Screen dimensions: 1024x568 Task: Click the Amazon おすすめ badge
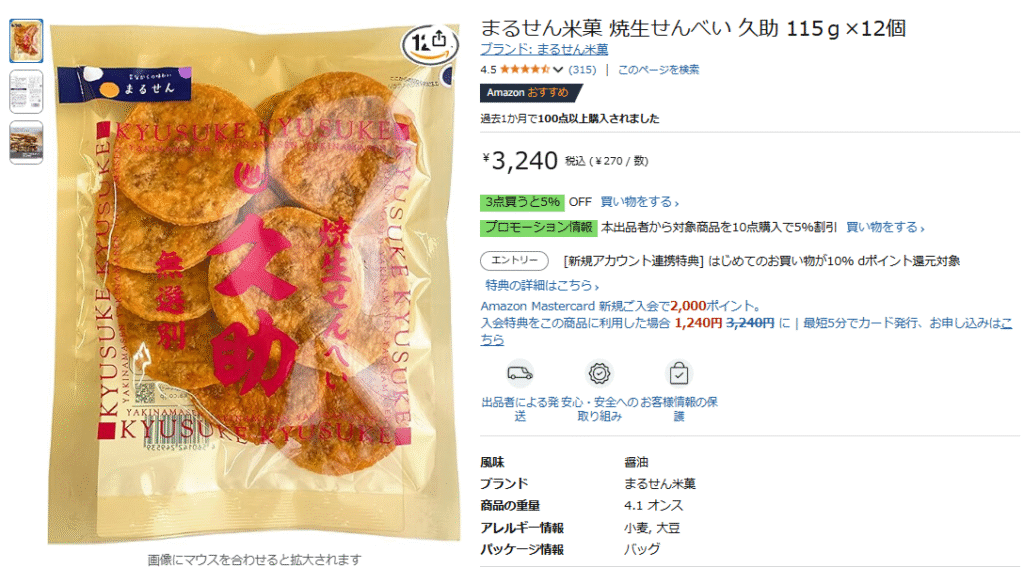[x=528, y=93]
